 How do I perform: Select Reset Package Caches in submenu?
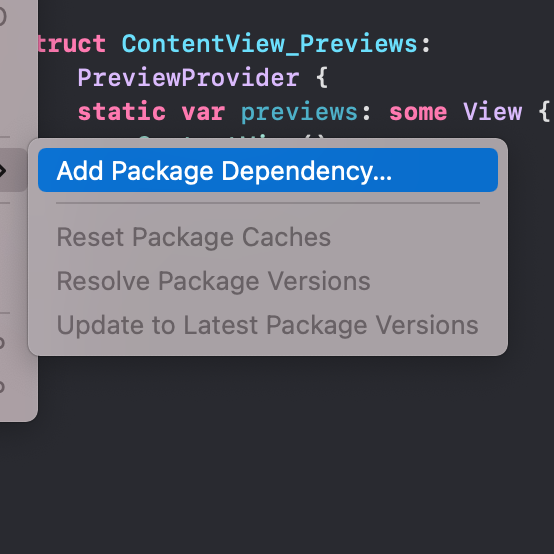tap(194, 237)
